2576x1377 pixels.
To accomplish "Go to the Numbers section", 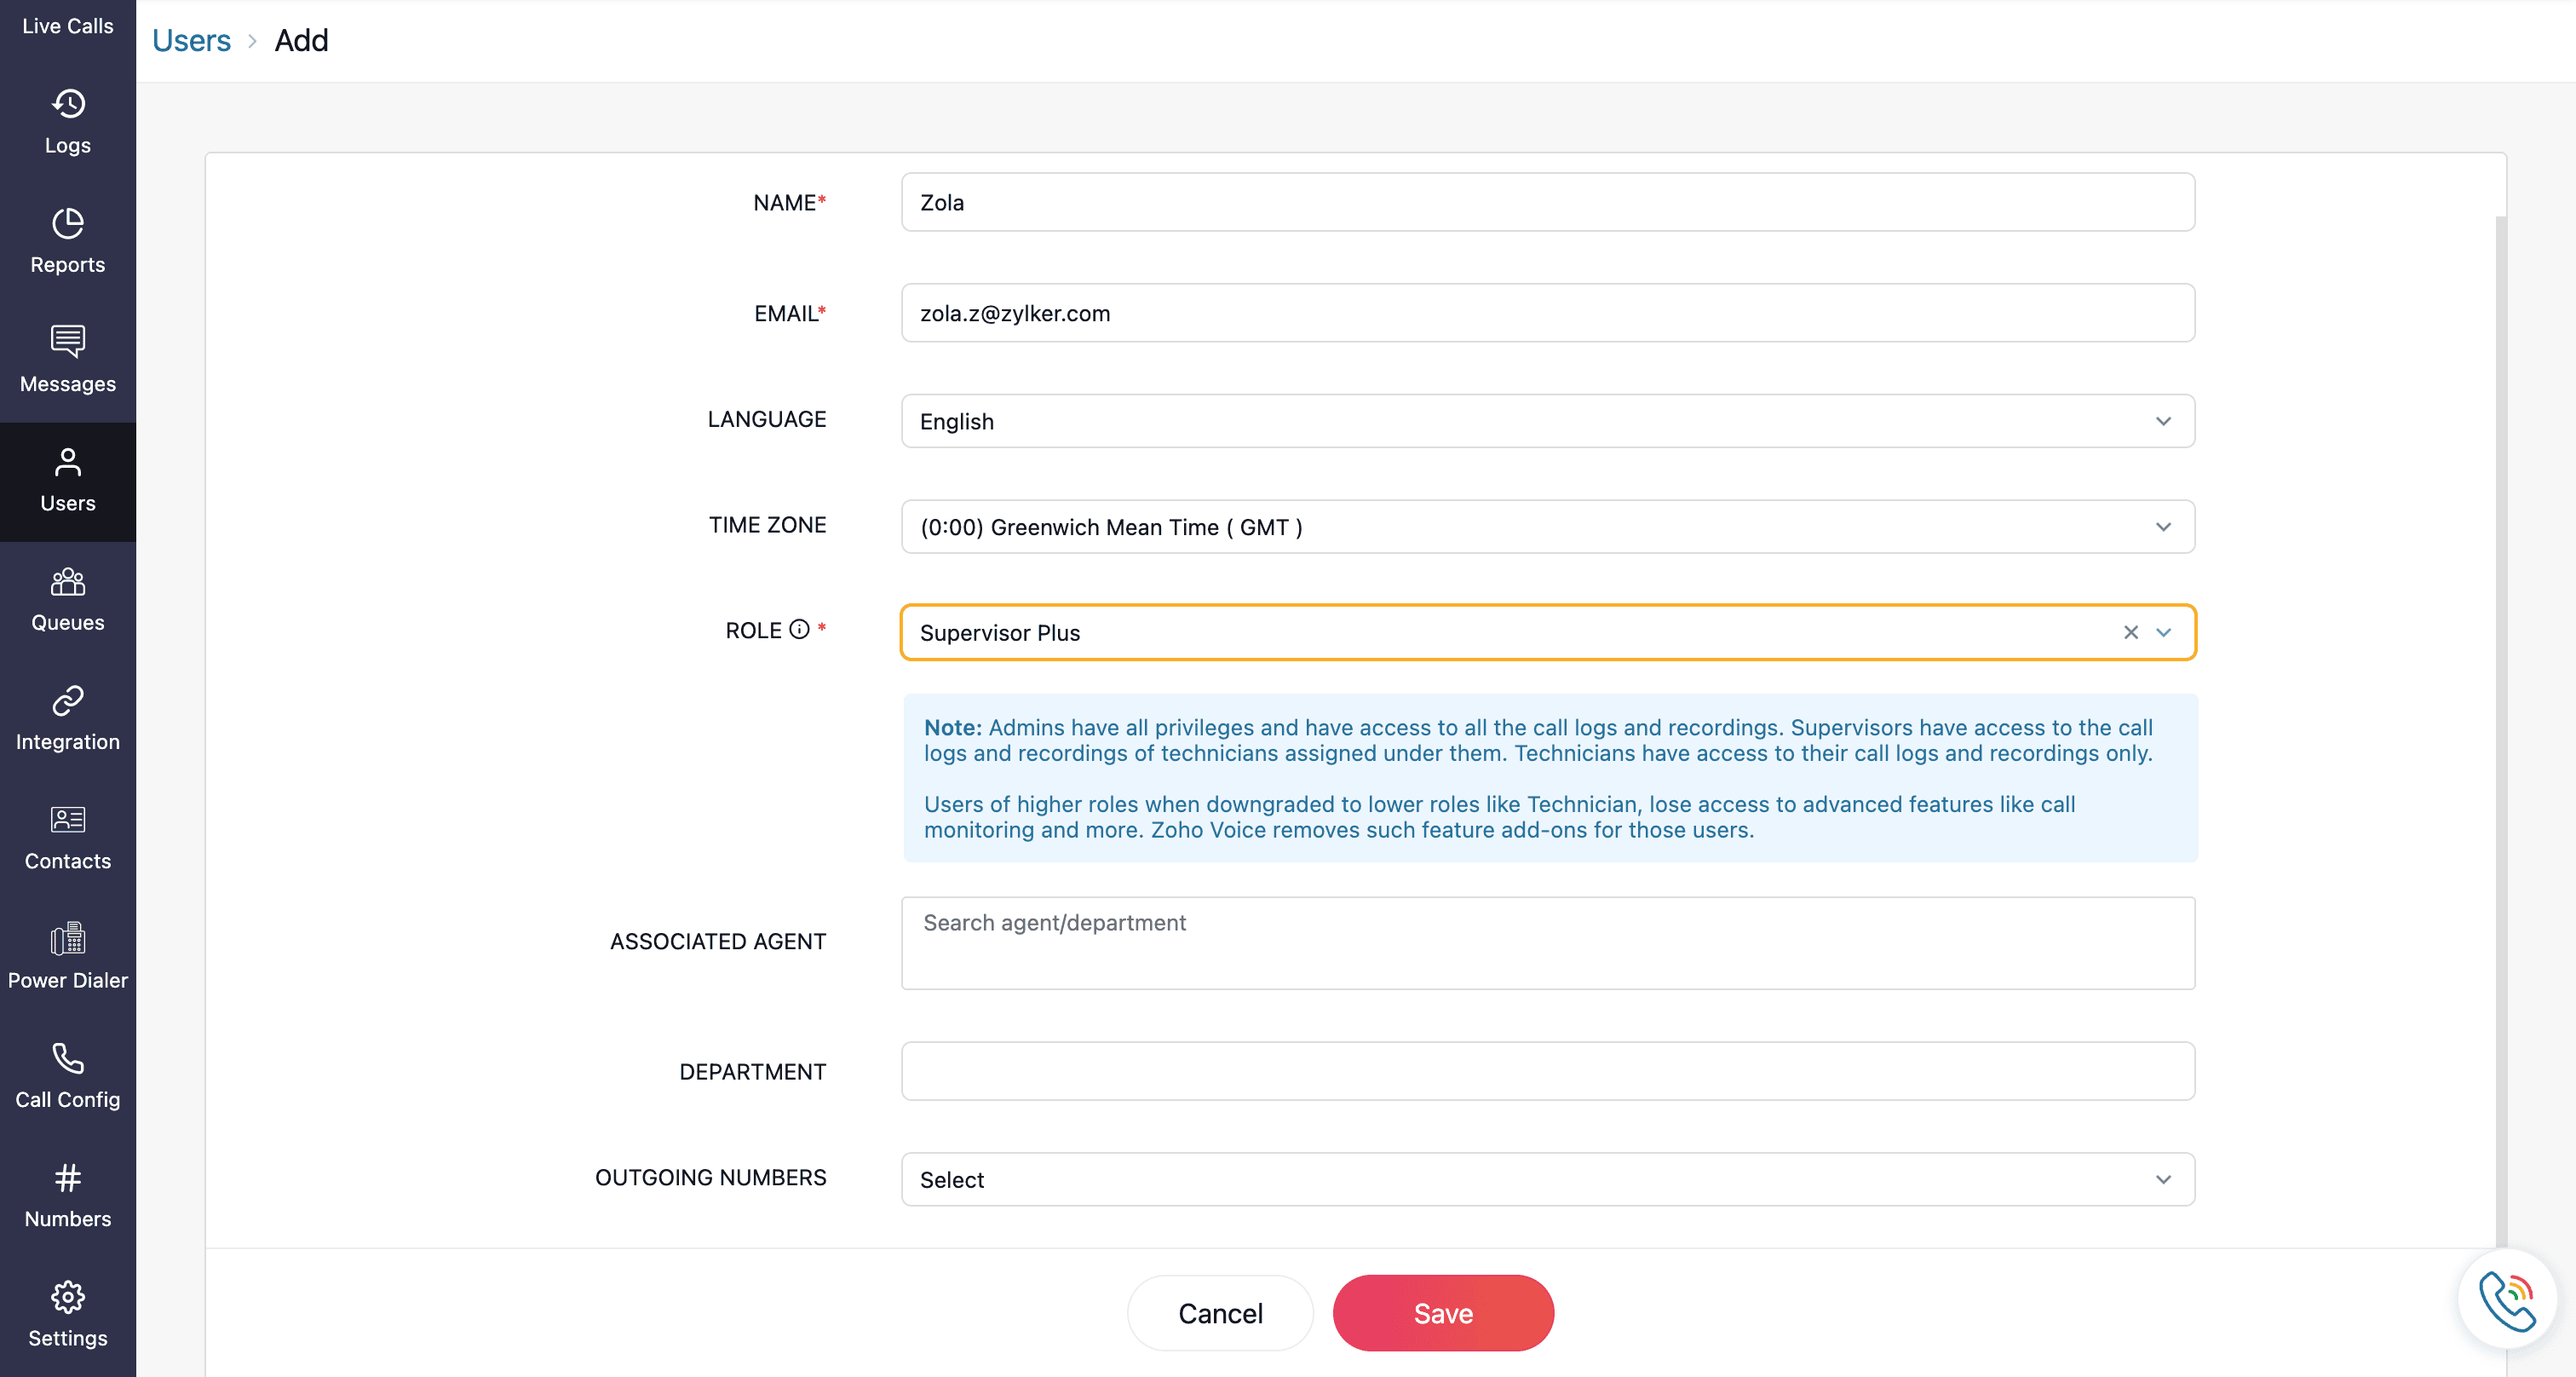I will coord(67,1195).
